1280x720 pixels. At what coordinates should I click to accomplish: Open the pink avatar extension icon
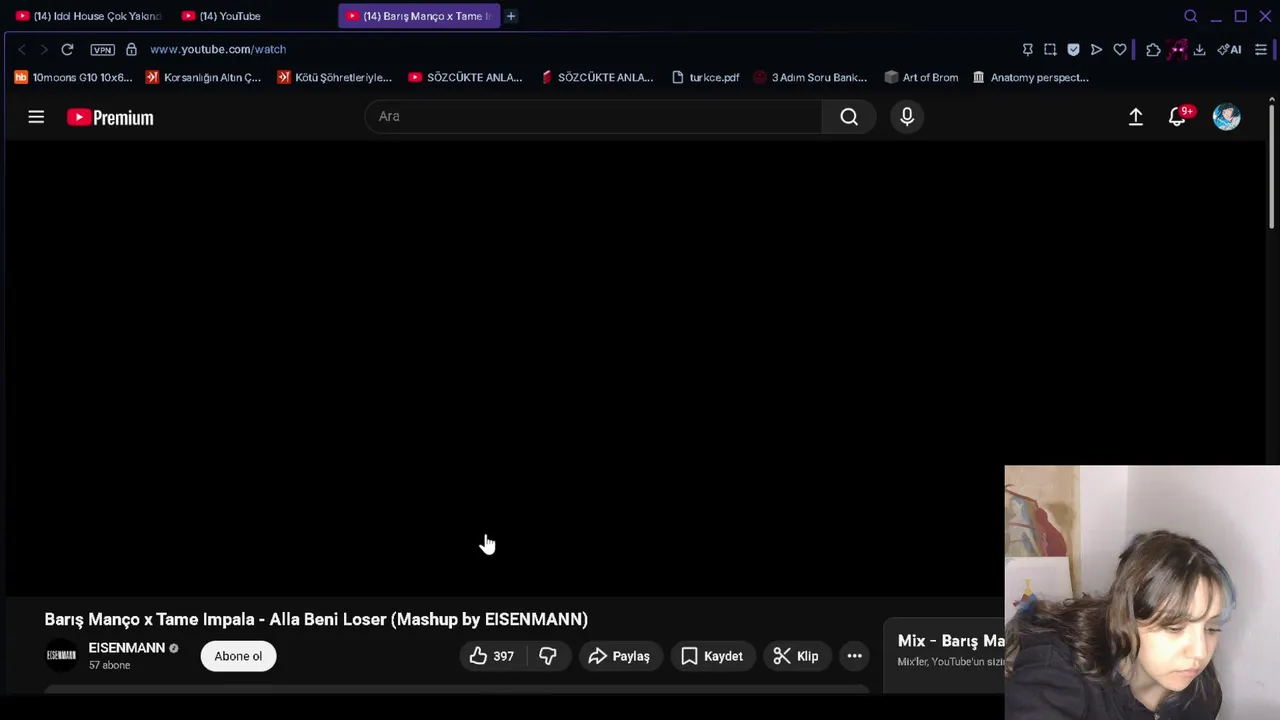tap(1177, 49)
